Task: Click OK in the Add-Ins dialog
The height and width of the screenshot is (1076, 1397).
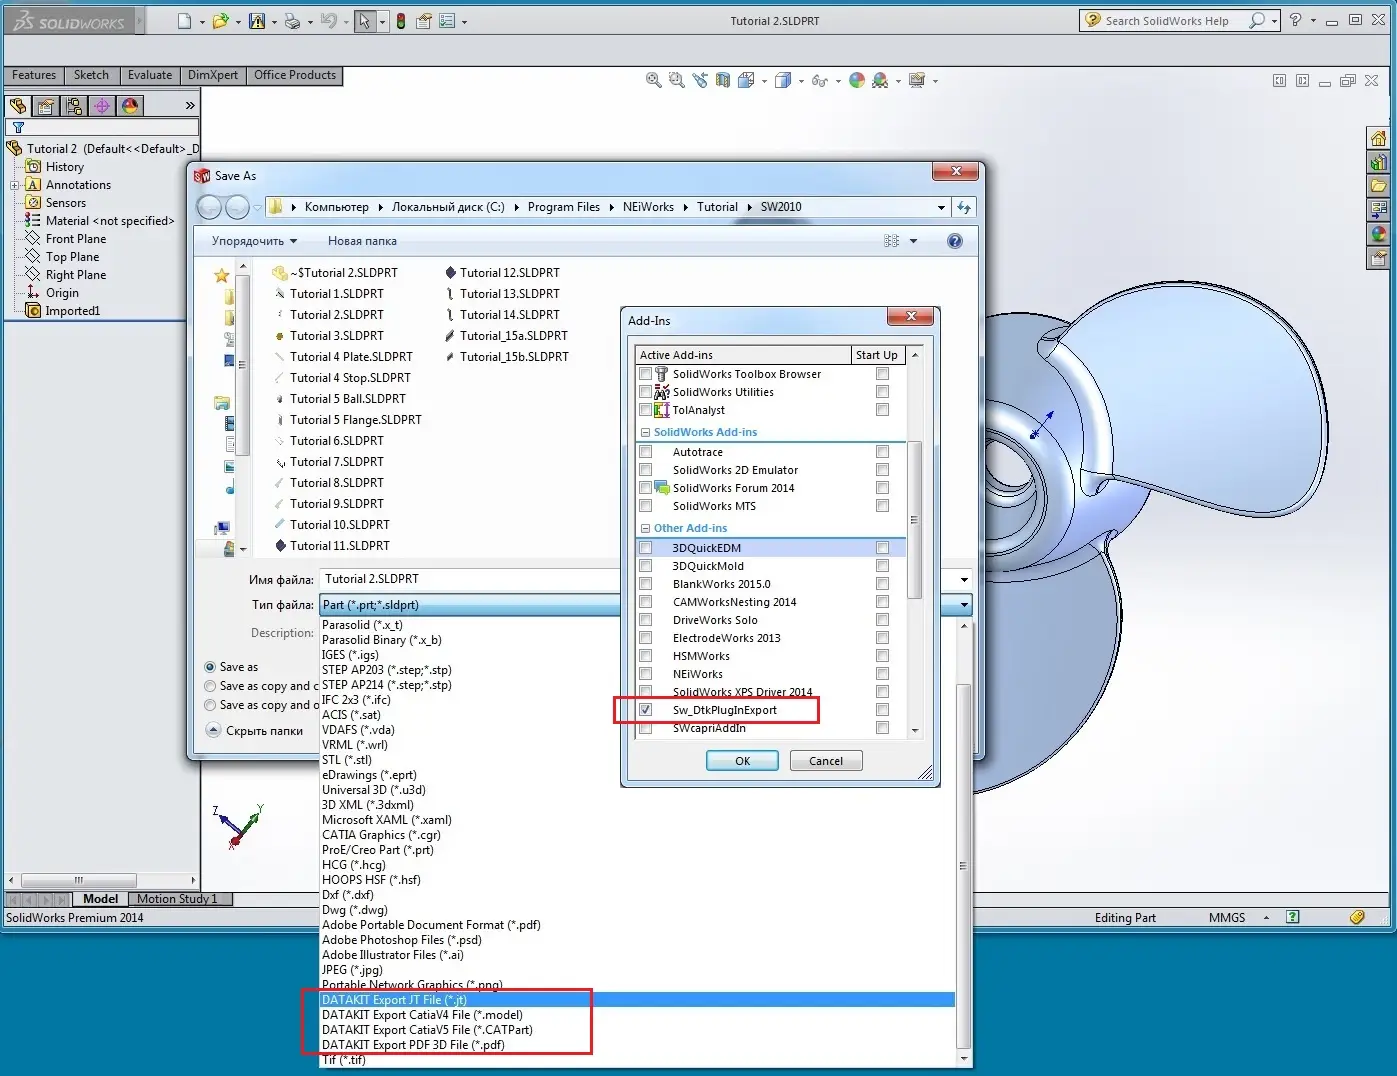Action: [x=742, y=761]
